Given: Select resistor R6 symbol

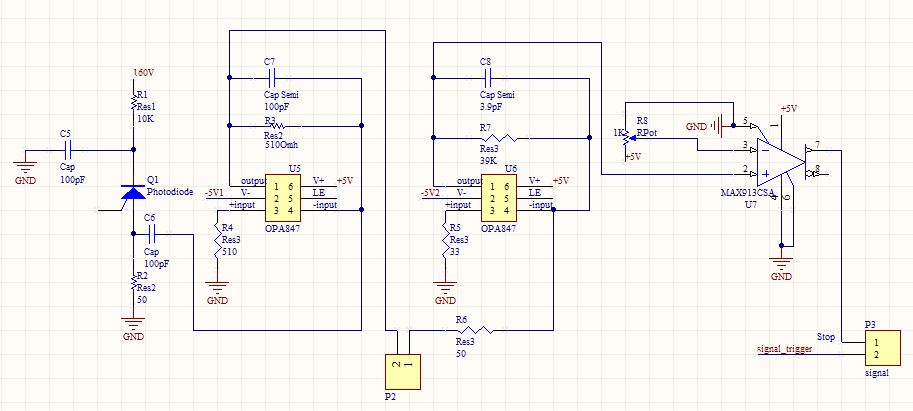Looking at the screenshot, I should (x=476, y=331).
